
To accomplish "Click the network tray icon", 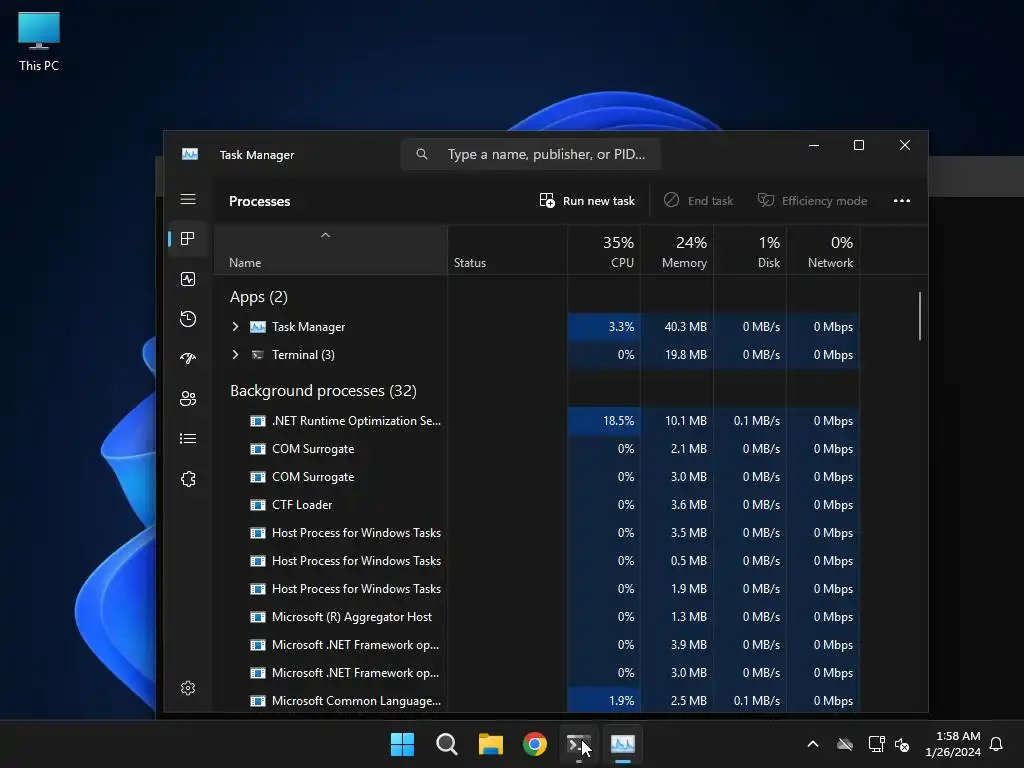I will coord(876,744).
